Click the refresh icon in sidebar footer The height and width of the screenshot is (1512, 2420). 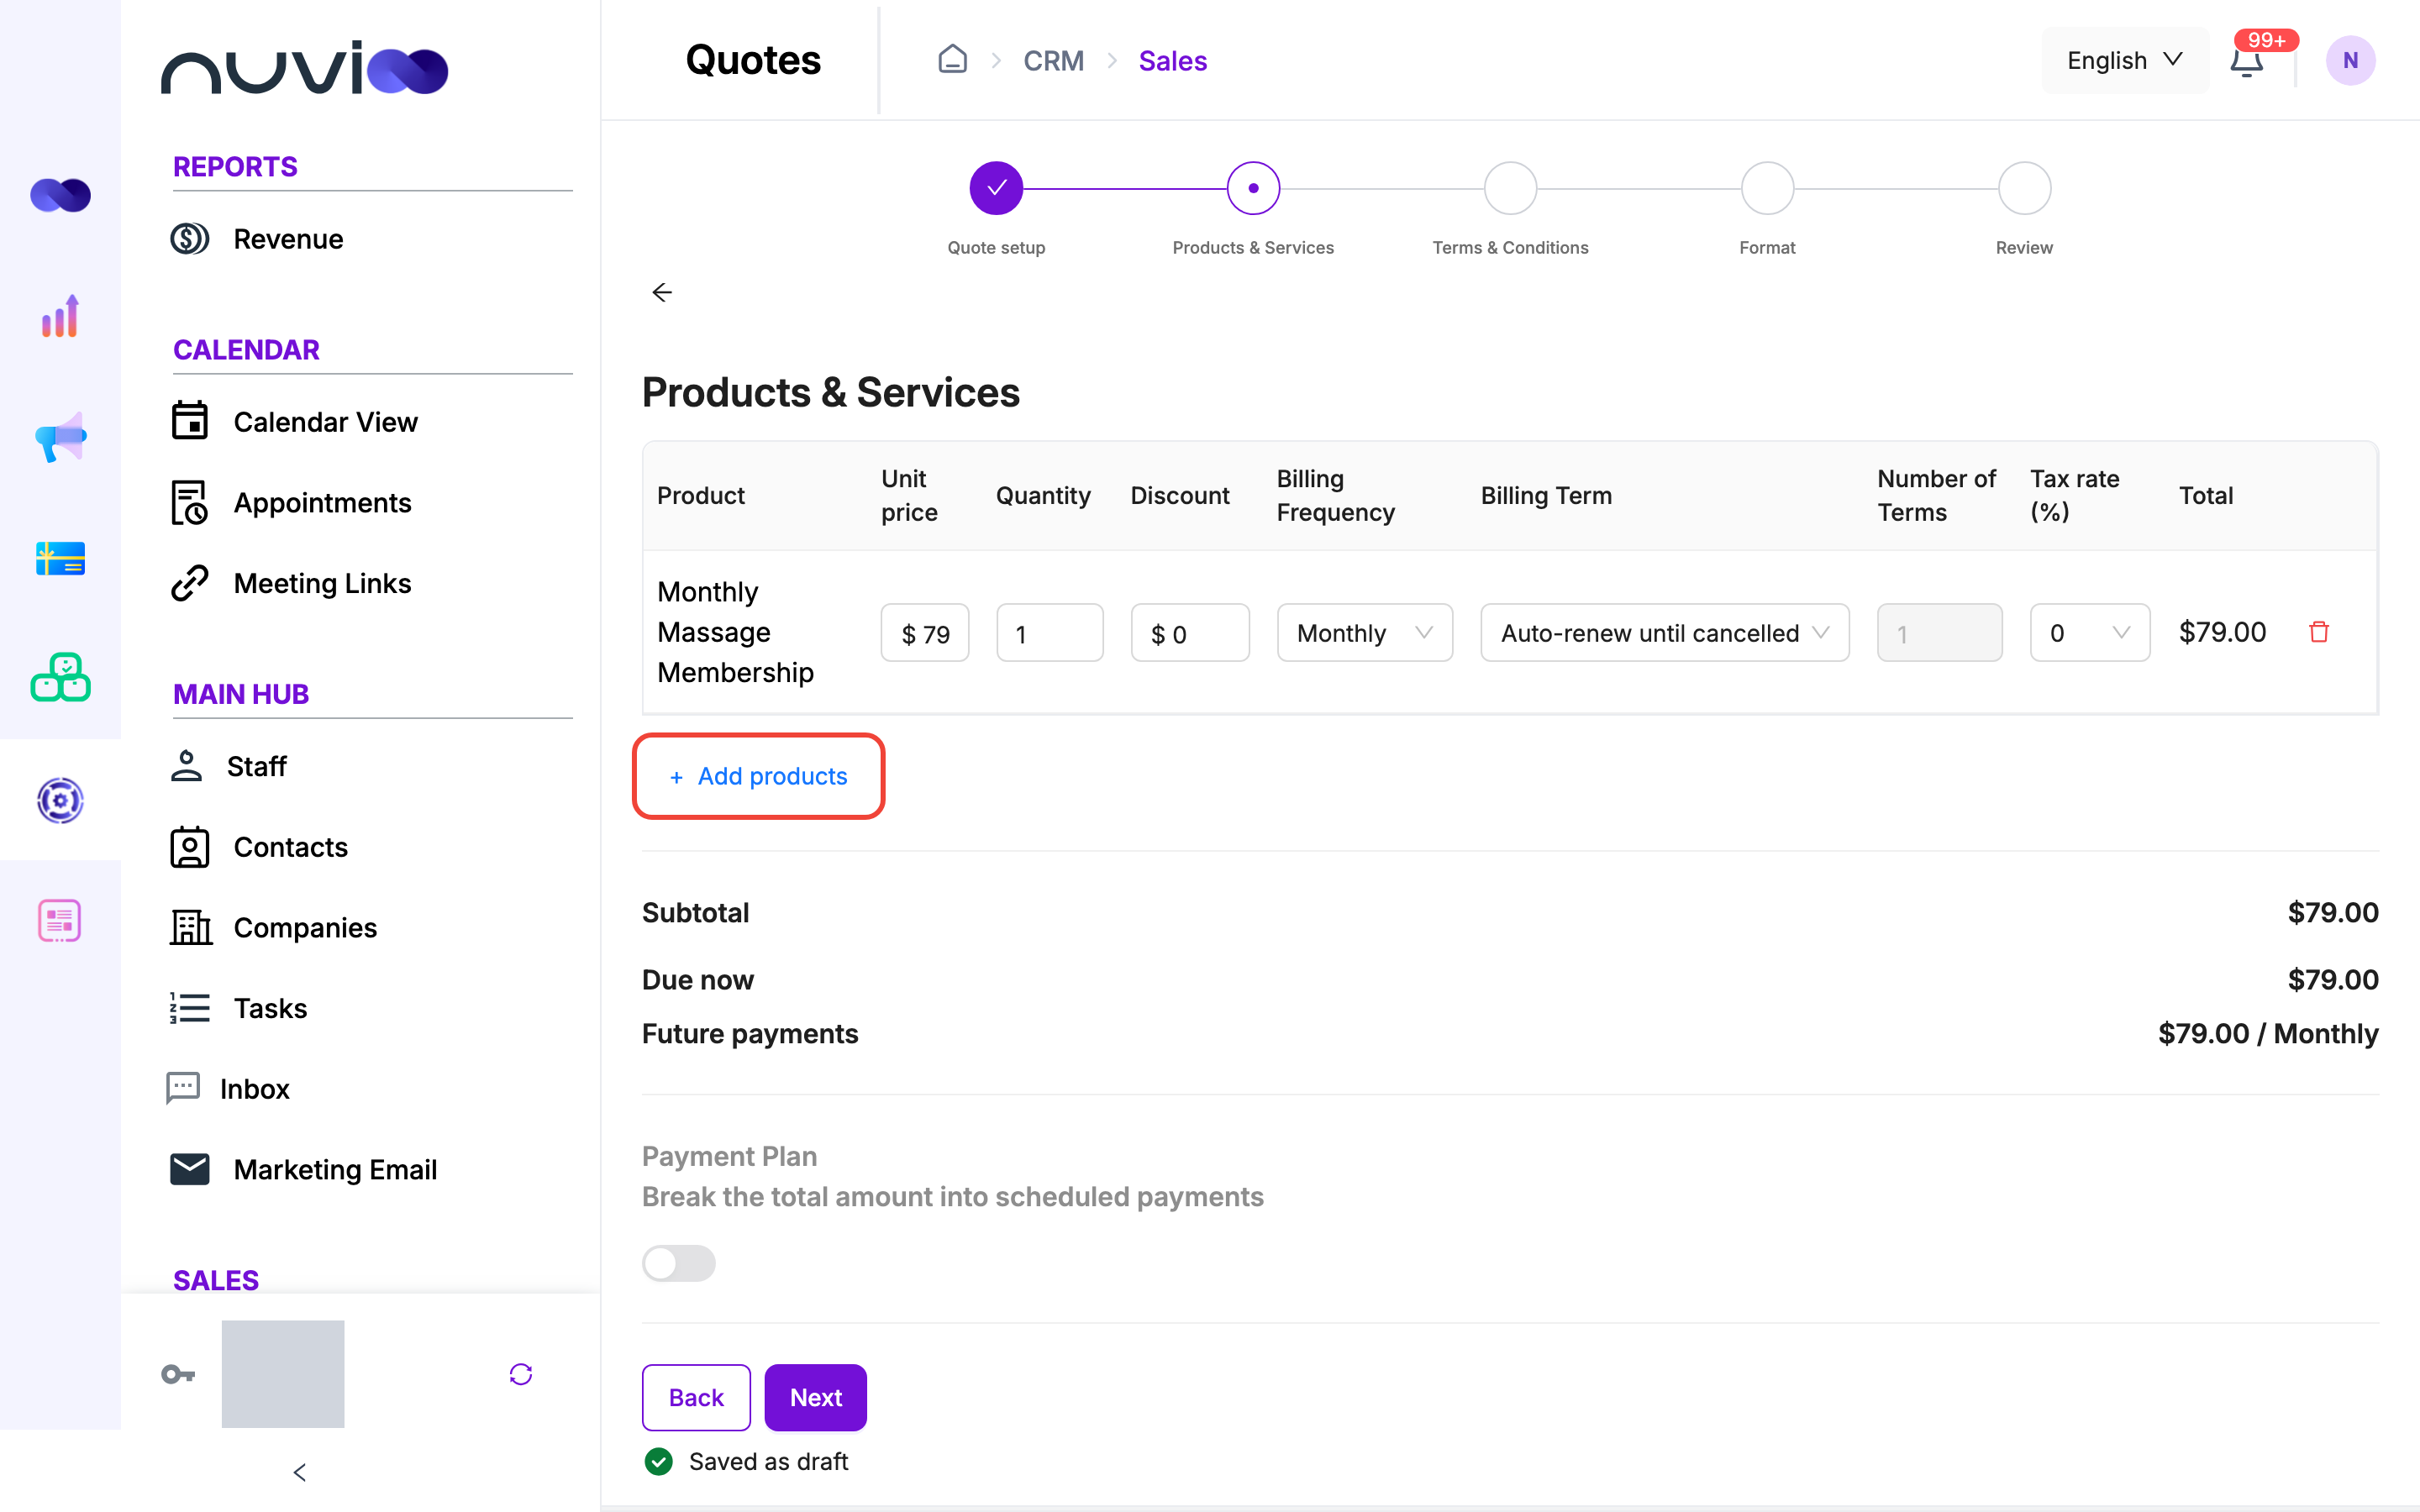pos(520,1374)
